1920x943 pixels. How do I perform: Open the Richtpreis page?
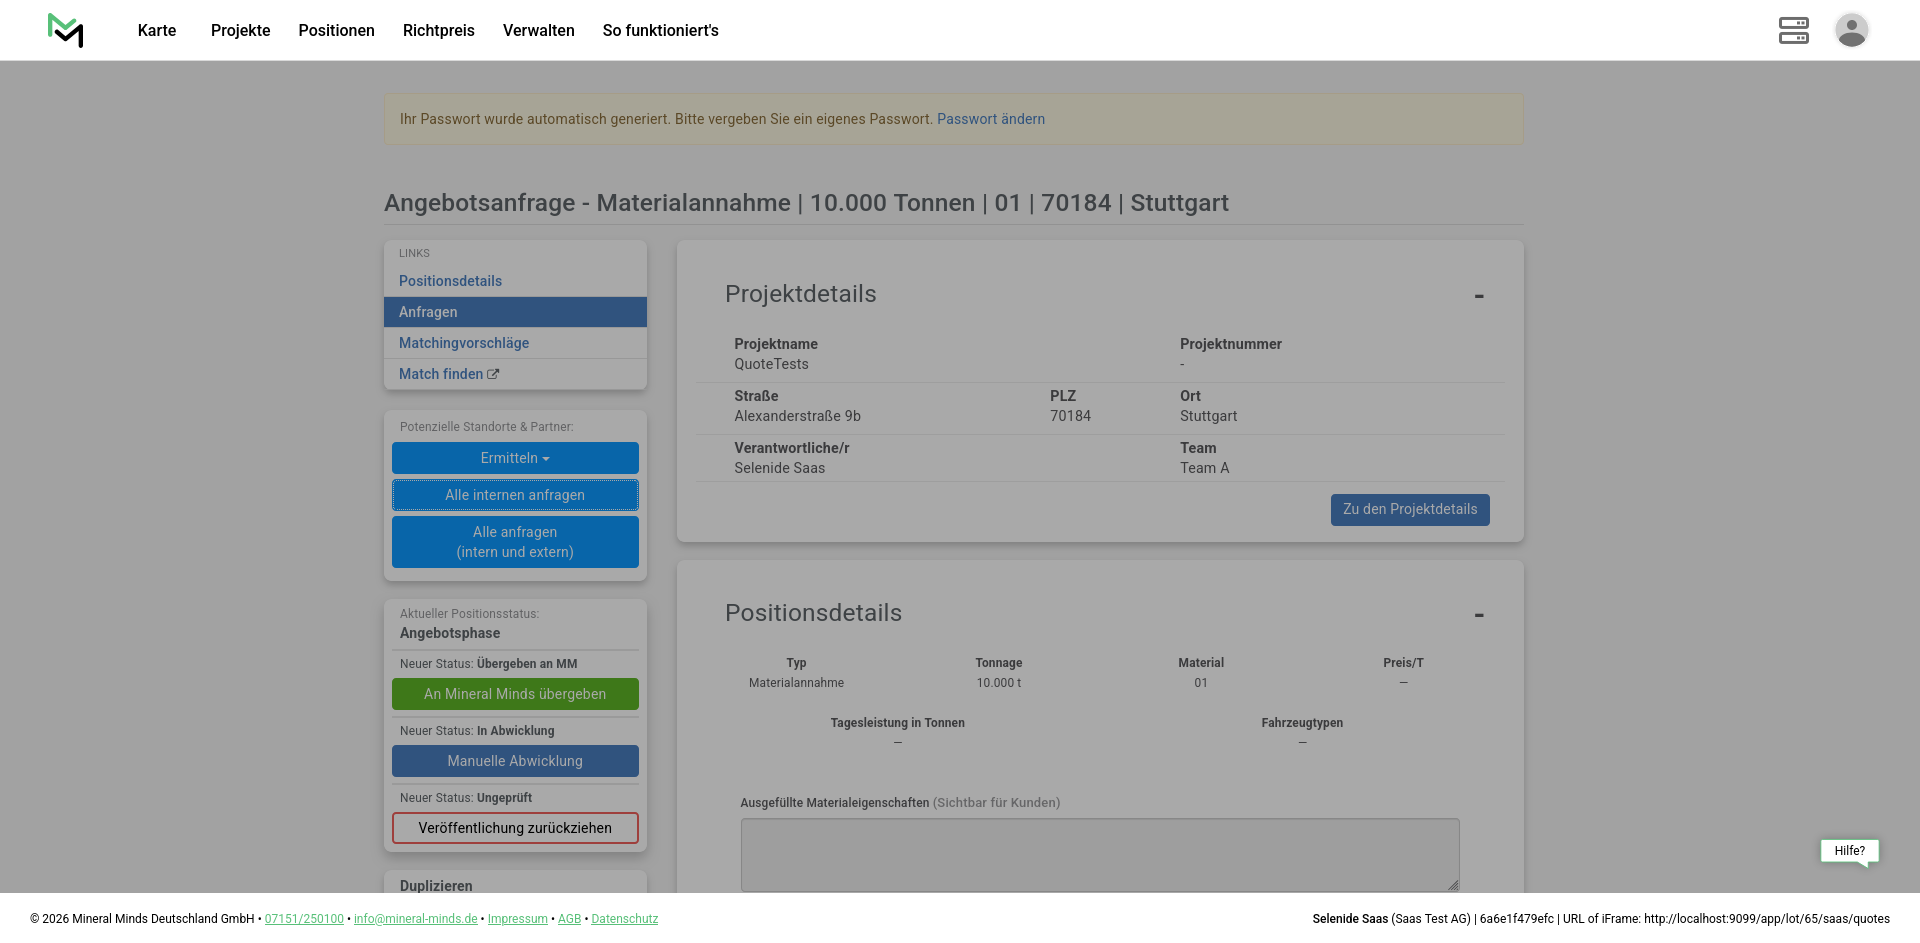(x=438, y=30)
